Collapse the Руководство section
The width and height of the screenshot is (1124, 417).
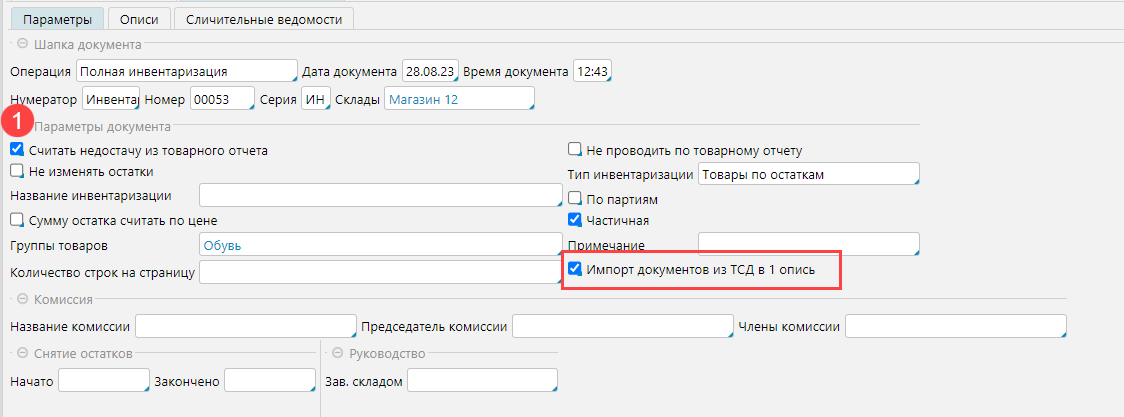(338, 353)
